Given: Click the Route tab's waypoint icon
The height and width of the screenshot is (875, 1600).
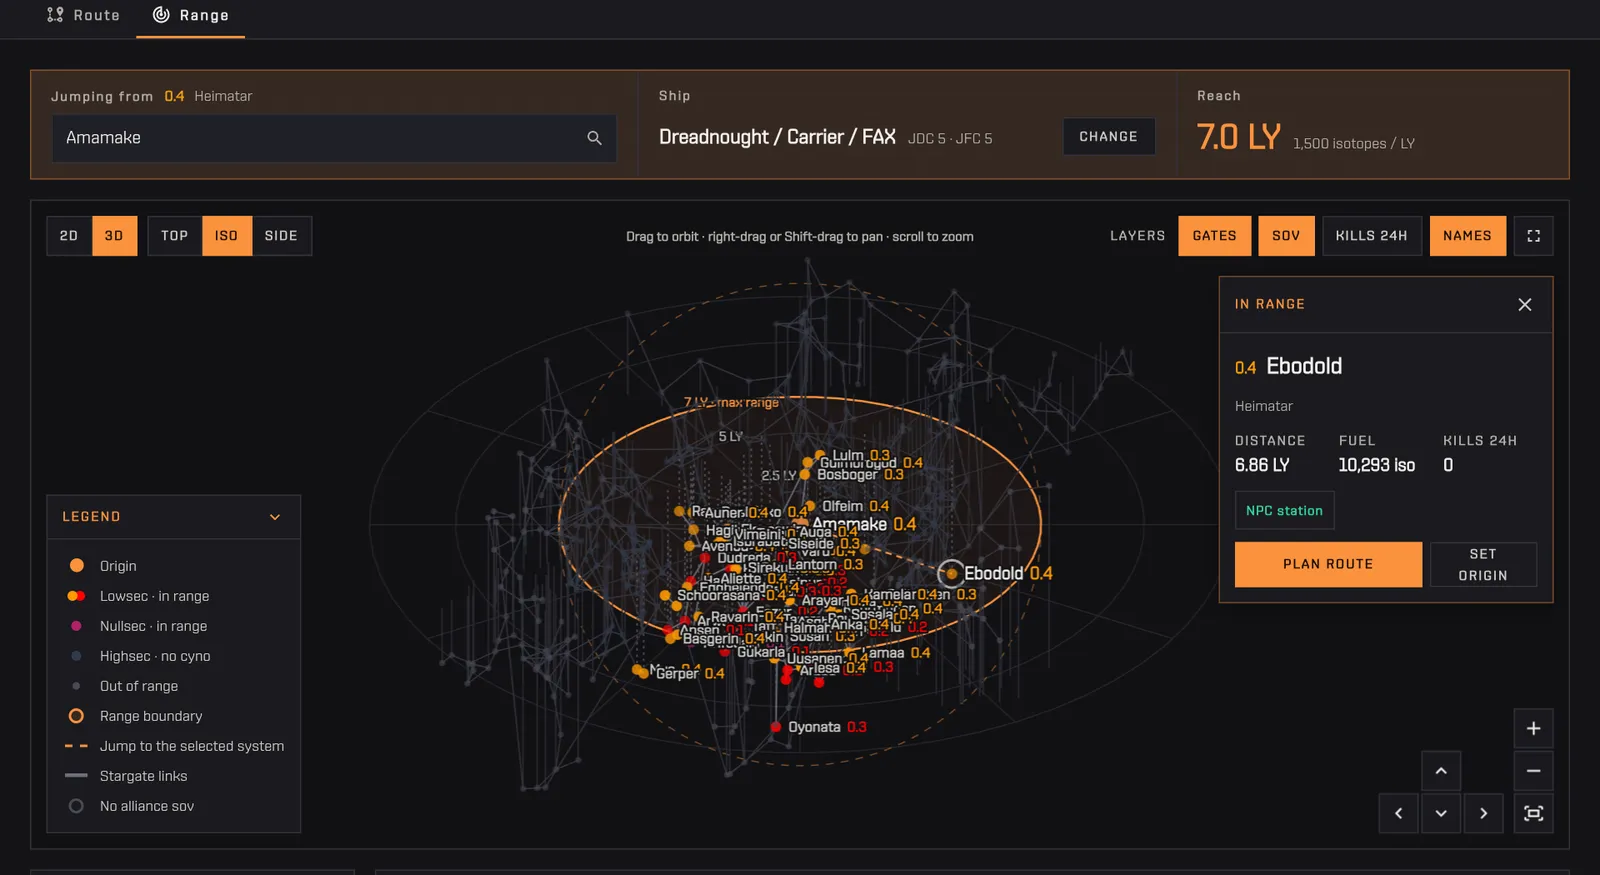Looking at the screenshot, I should coord(55,15).
